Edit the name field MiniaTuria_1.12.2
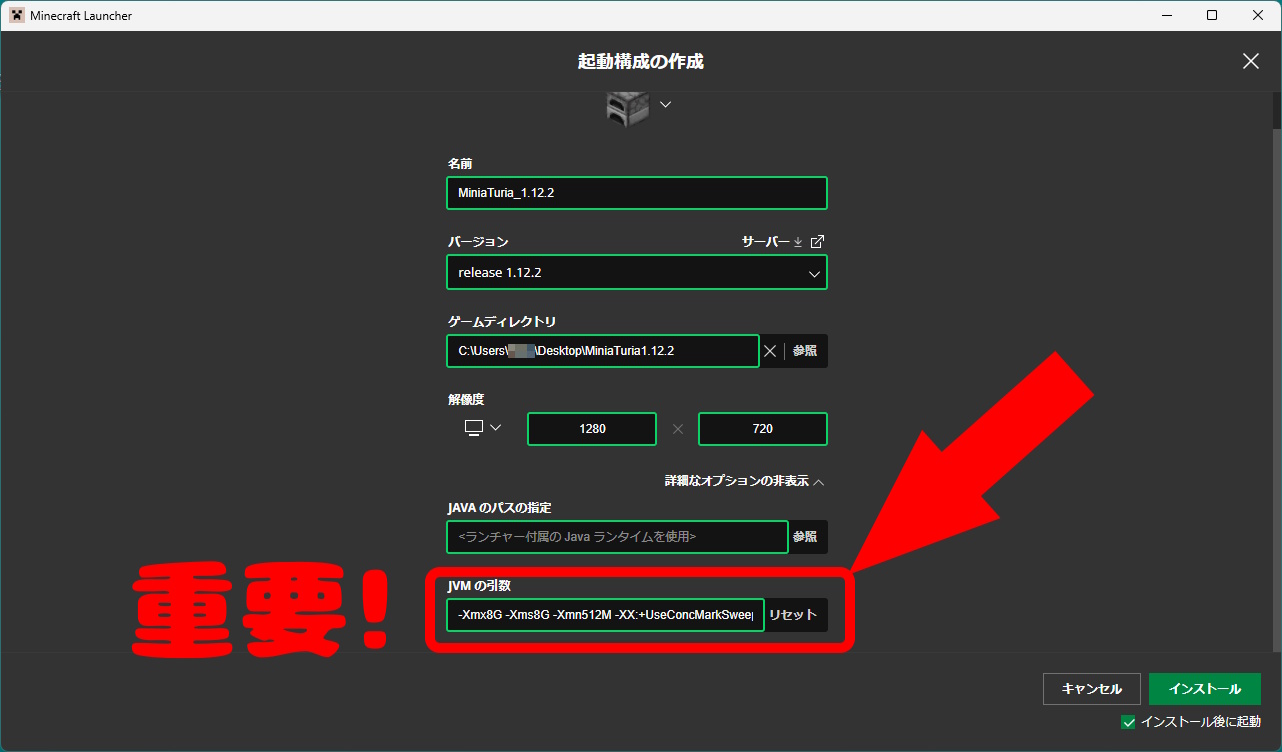The height and width of the screenshot is (752, 1282). point(637,193)
